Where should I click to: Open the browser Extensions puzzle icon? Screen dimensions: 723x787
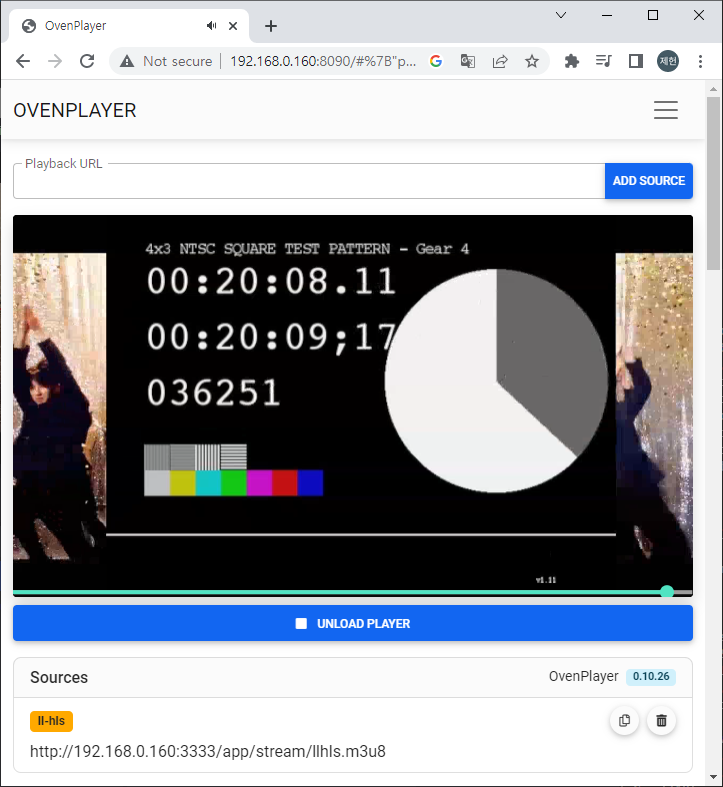tap(572, 61)
